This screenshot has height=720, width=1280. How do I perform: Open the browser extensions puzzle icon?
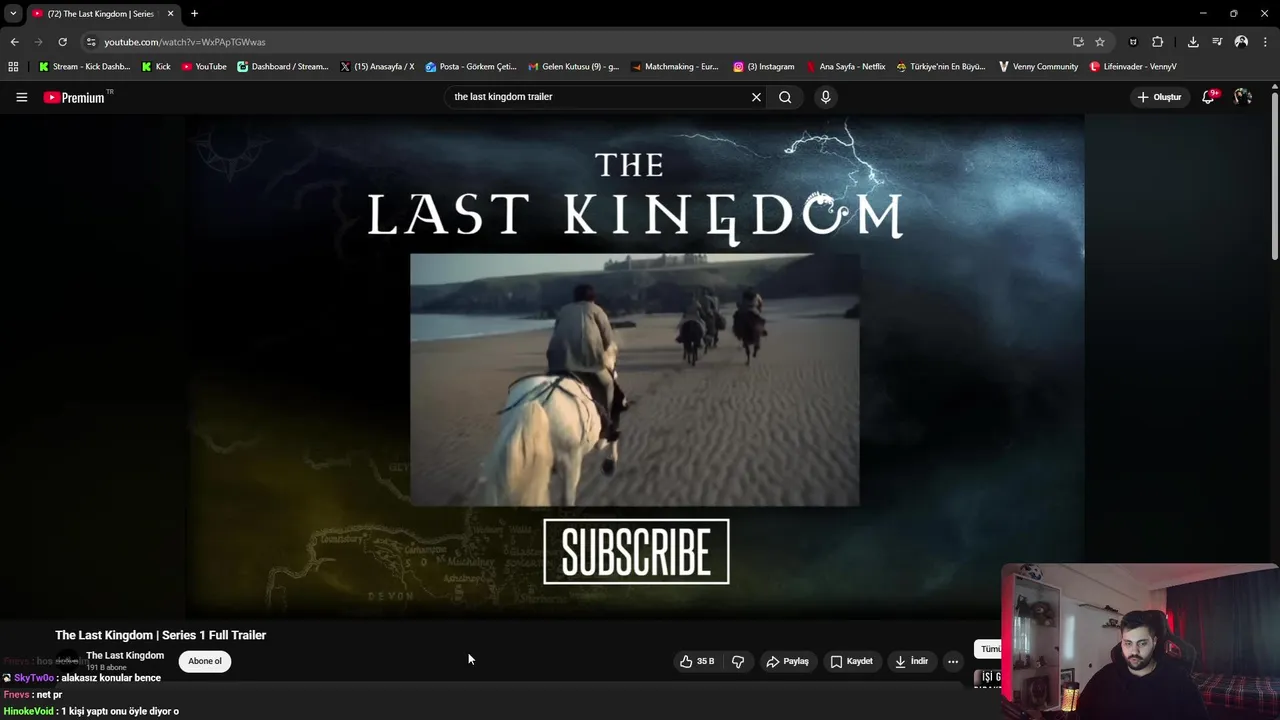1158,42
